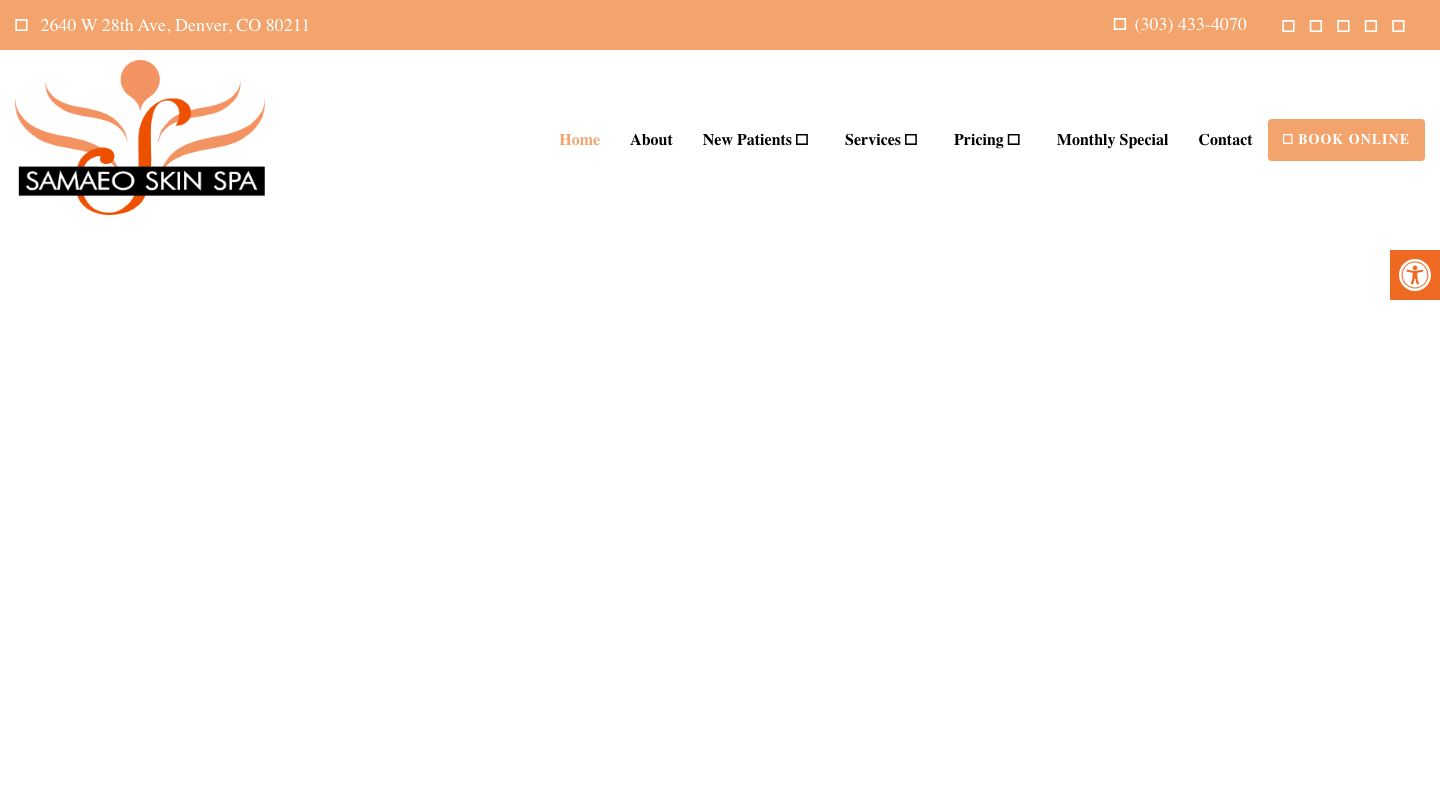Open the accessibility tools widget

pos(1414,275)
